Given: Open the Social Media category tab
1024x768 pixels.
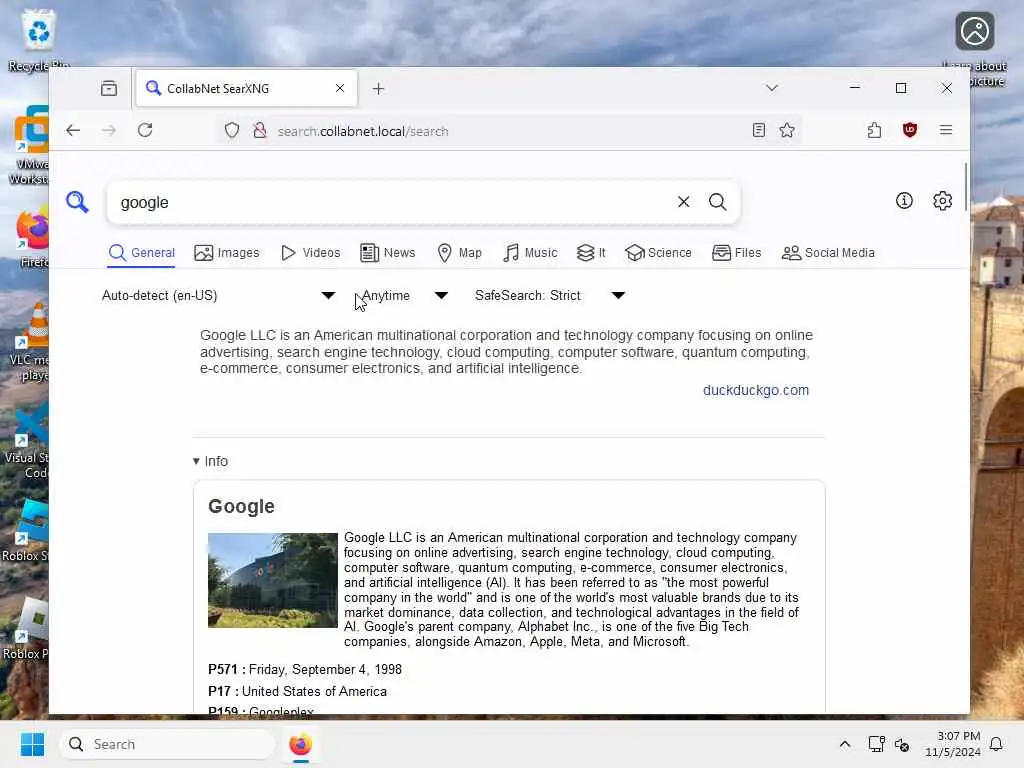Looking at the screenshot, I should pos(828,253).
